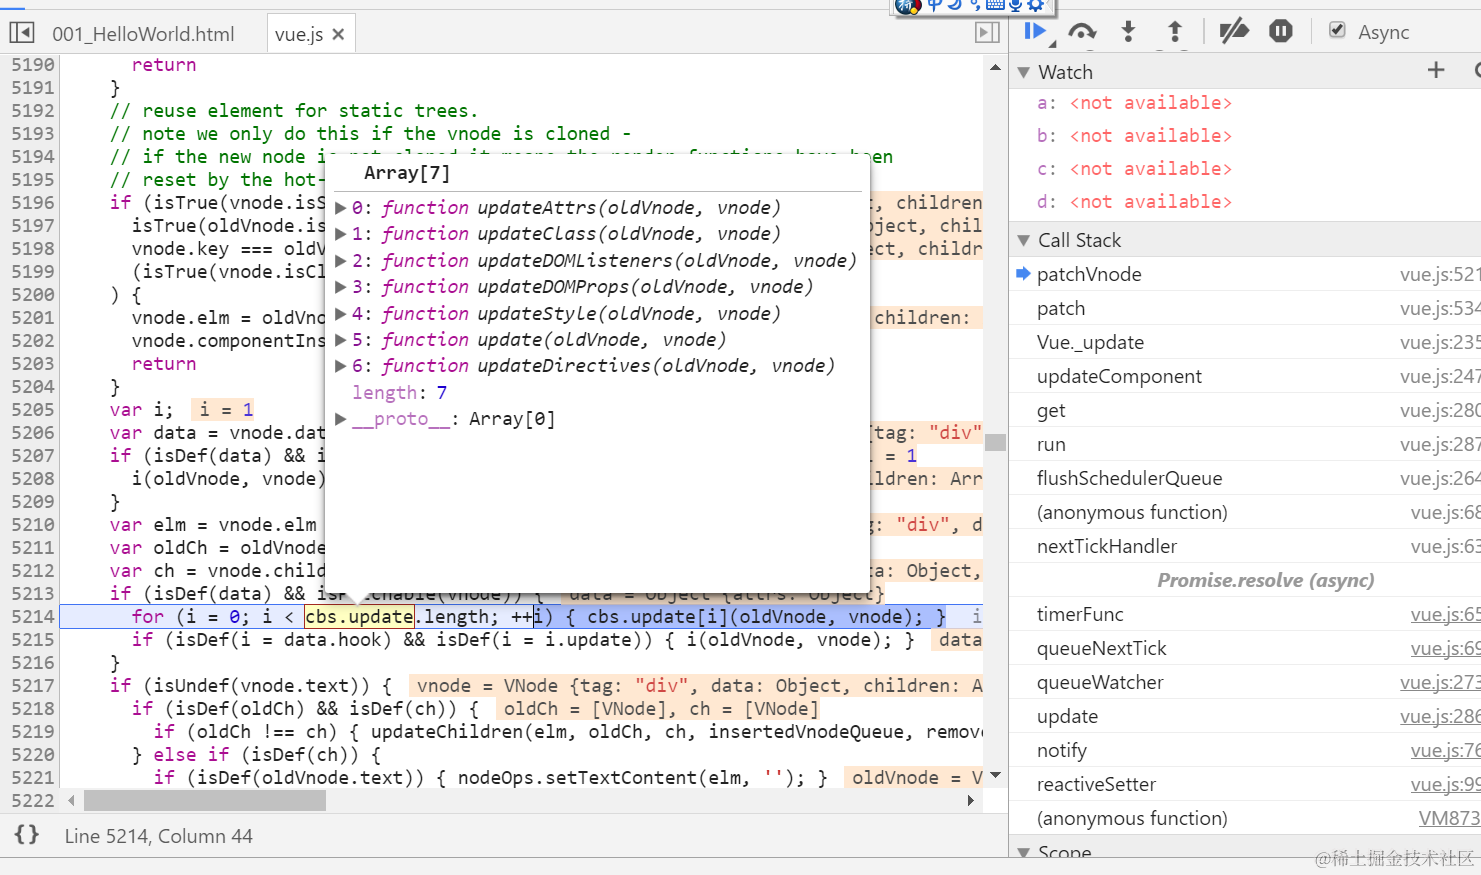Viewport: 1481px width, 875px height.
Task: Collapse the Call Stack section
Action: 1023,240
